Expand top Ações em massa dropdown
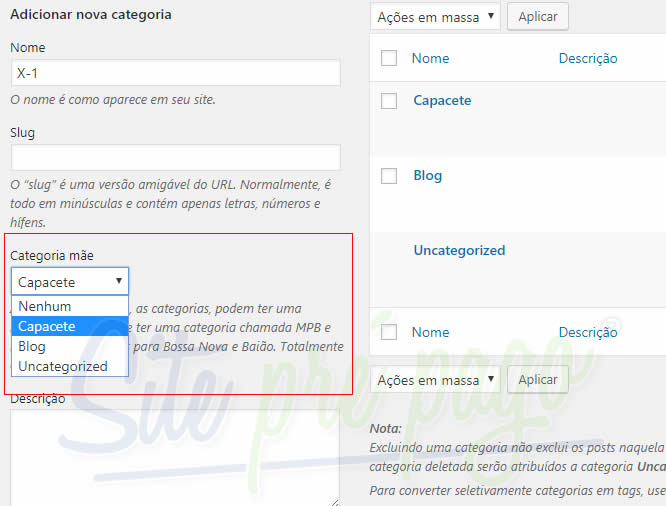 435,17
